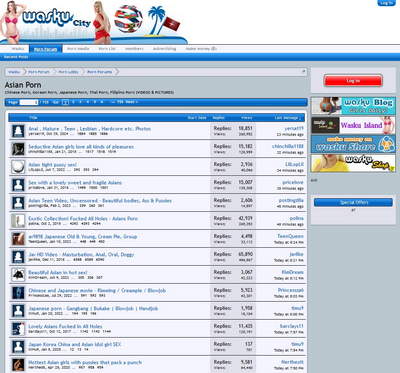Click the red Log in button

tap(353, 81)
